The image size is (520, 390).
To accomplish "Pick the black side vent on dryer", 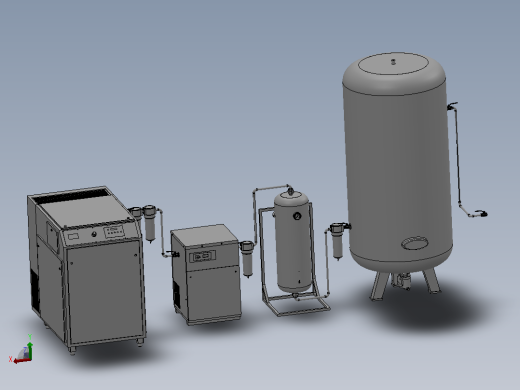I will (176, 296).
